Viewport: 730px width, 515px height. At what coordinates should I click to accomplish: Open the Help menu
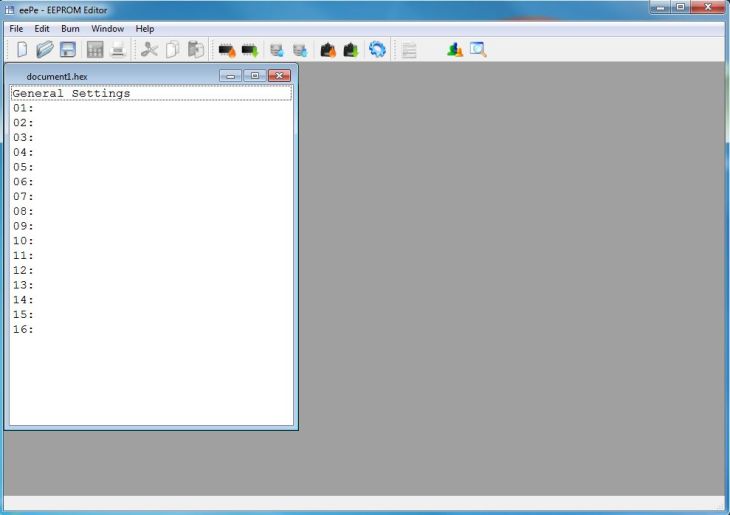[x=145, y=29]
